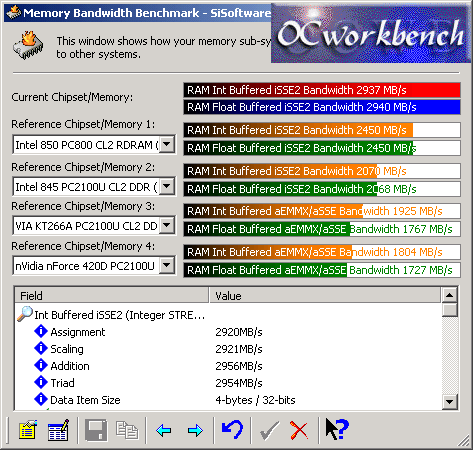Click the grayed floppy disk save icon
The width and height of the screenshot is (473, 450).
click(96, 430)
